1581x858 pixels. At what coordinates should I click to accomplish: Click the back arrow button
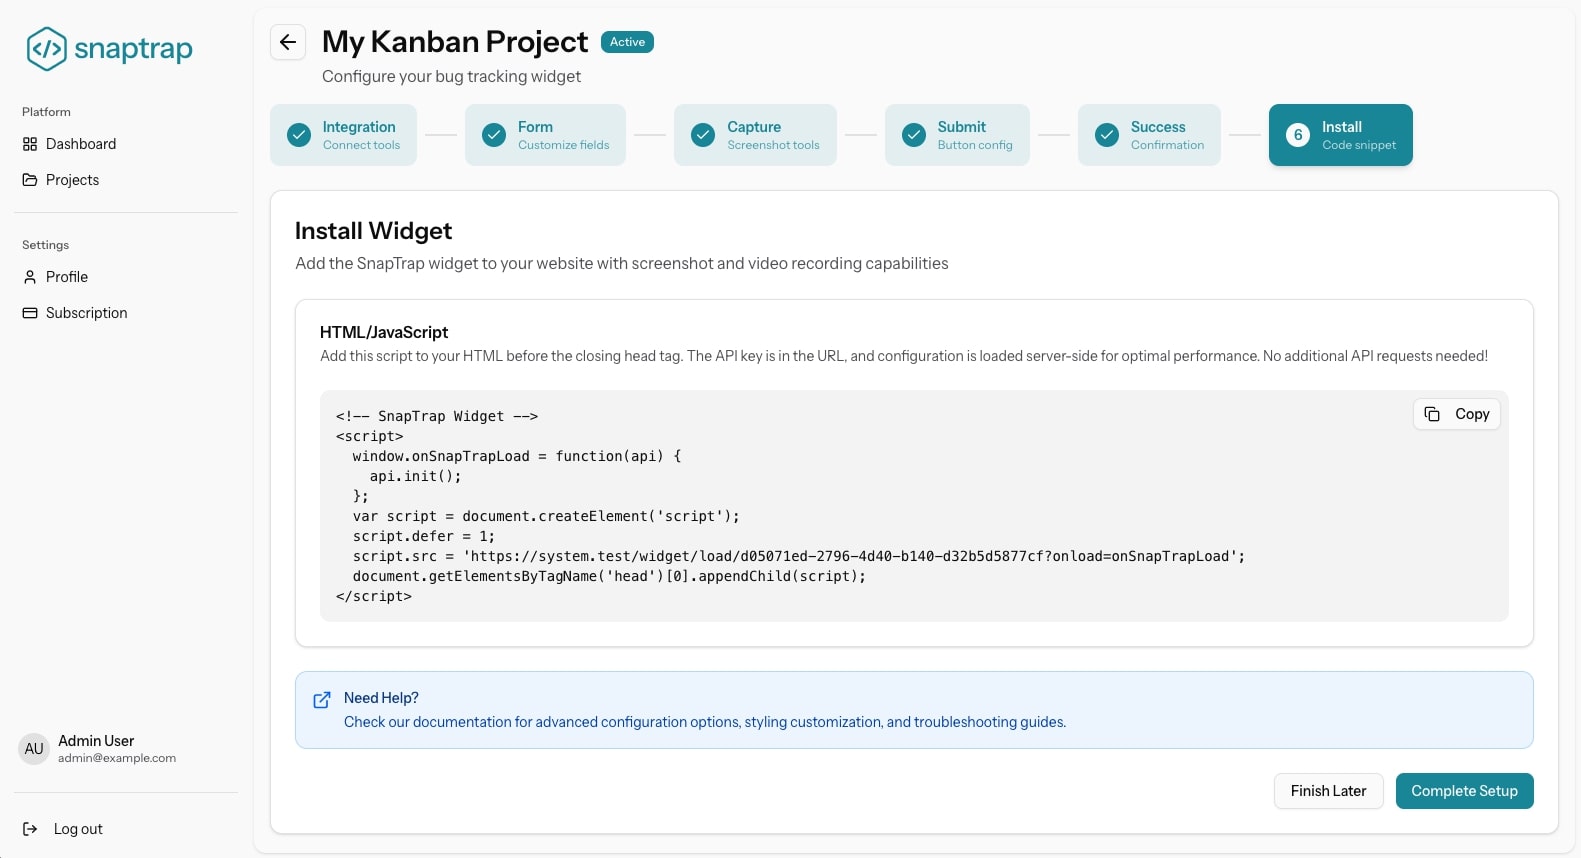tap(288, 42)
